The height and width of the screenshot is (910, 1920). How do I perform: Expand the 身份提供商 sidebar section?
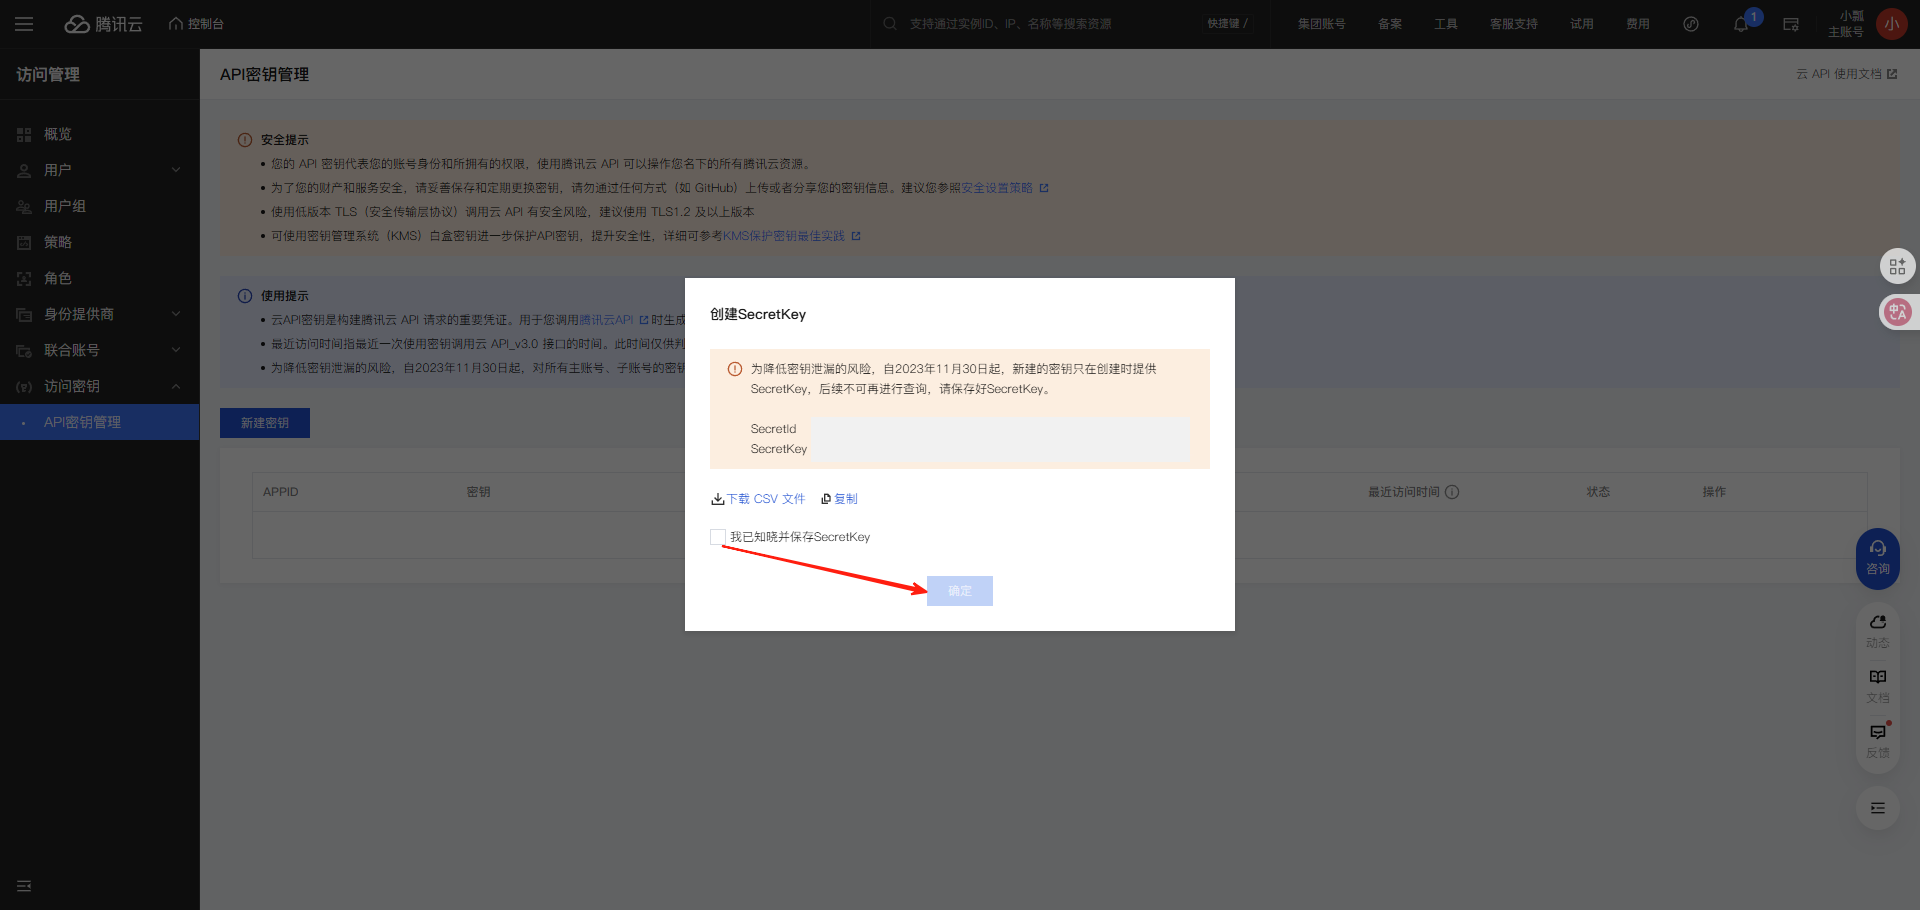pyautogui.click(x=100, y=314)
